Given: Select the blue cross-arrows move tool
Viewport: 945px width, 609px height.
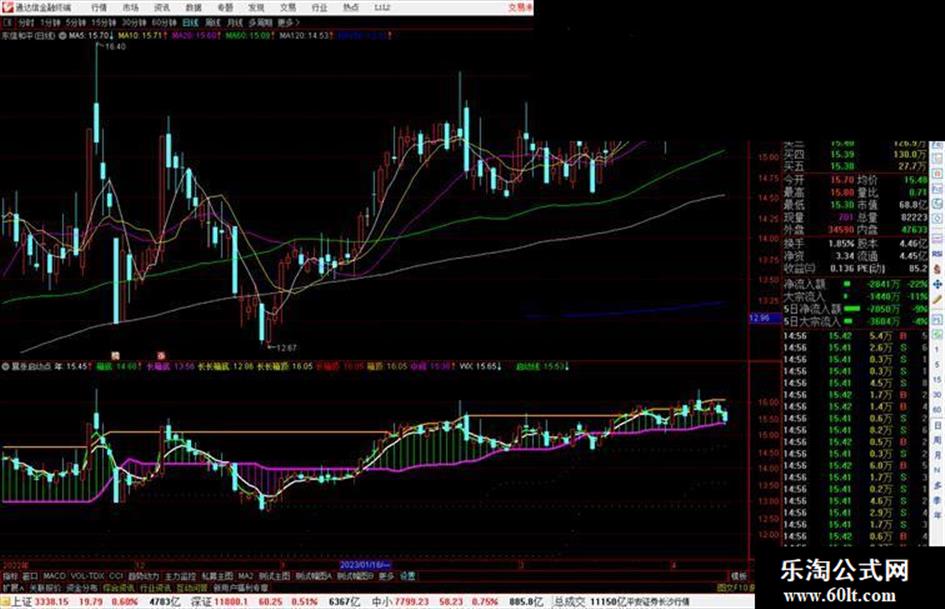Looking at the screenshot, I should pos(937,284).
